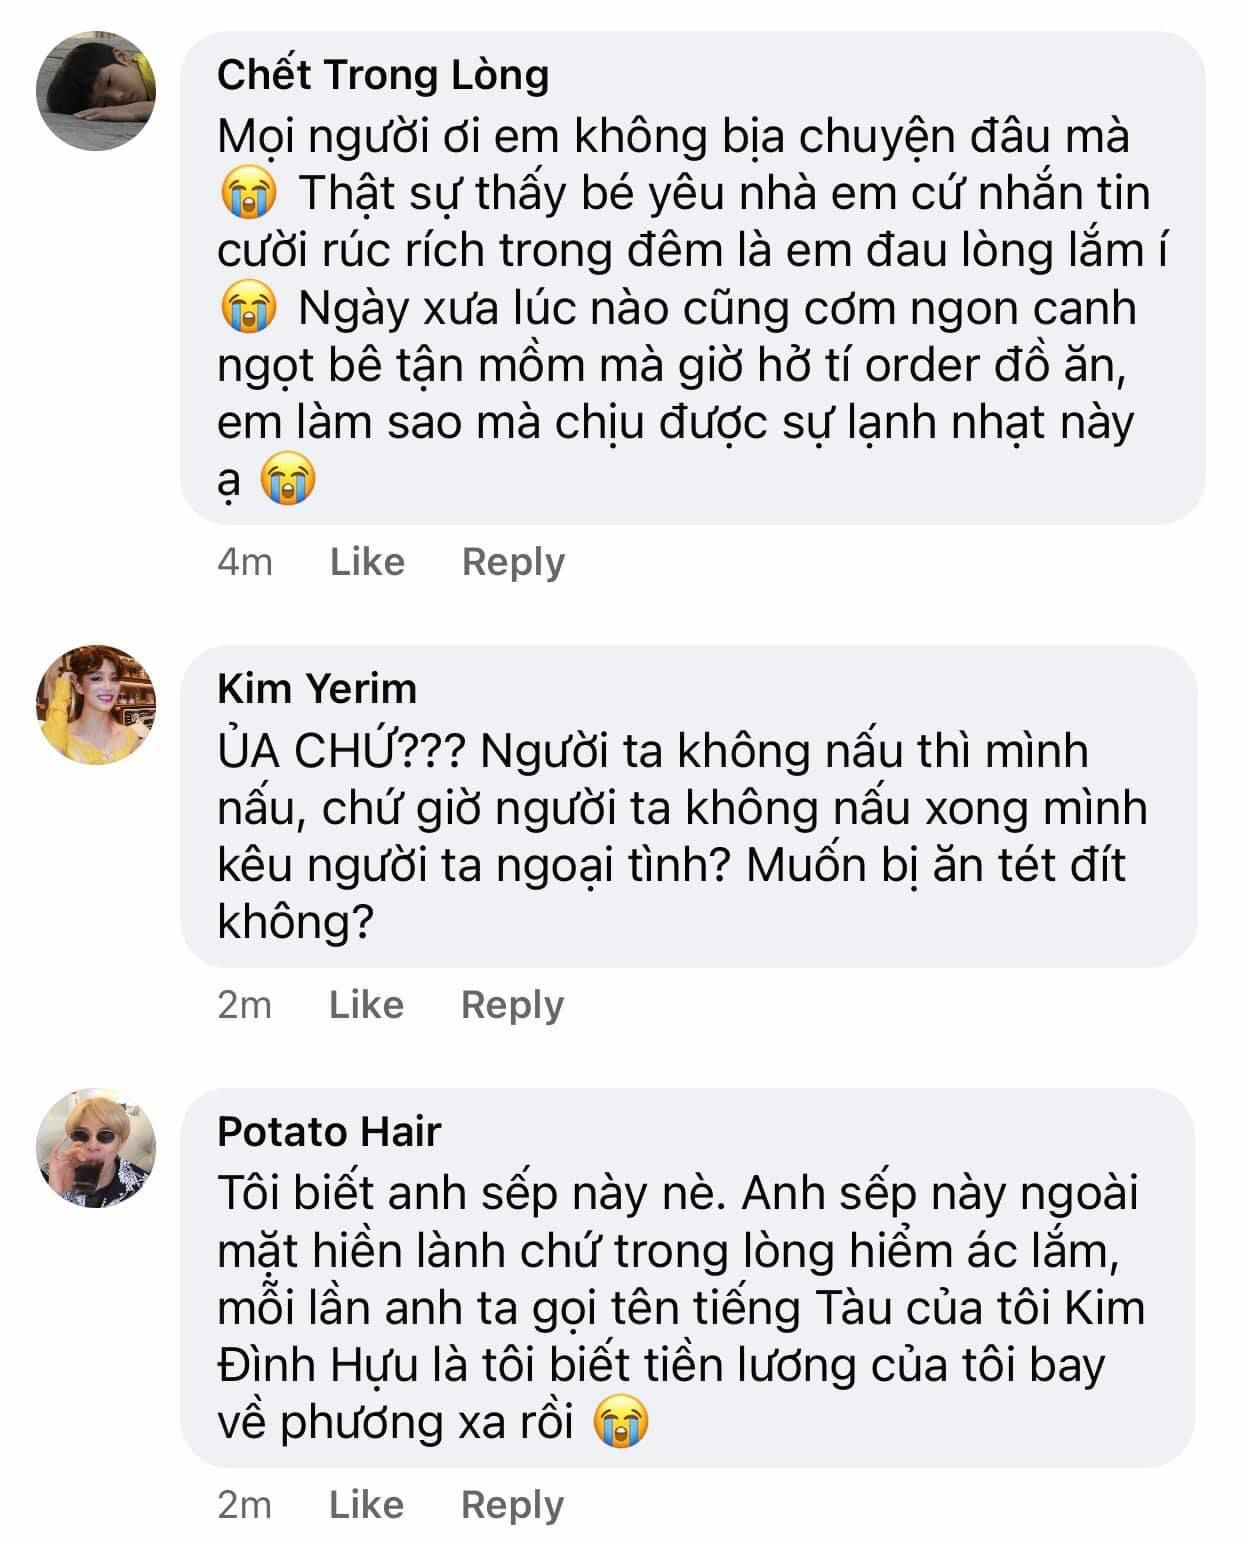Image resolution: width=1242 pixels, height=1545 pixels.
Task: Reply to Chết Trong Lòng's comment
Action: pos(513,562)
